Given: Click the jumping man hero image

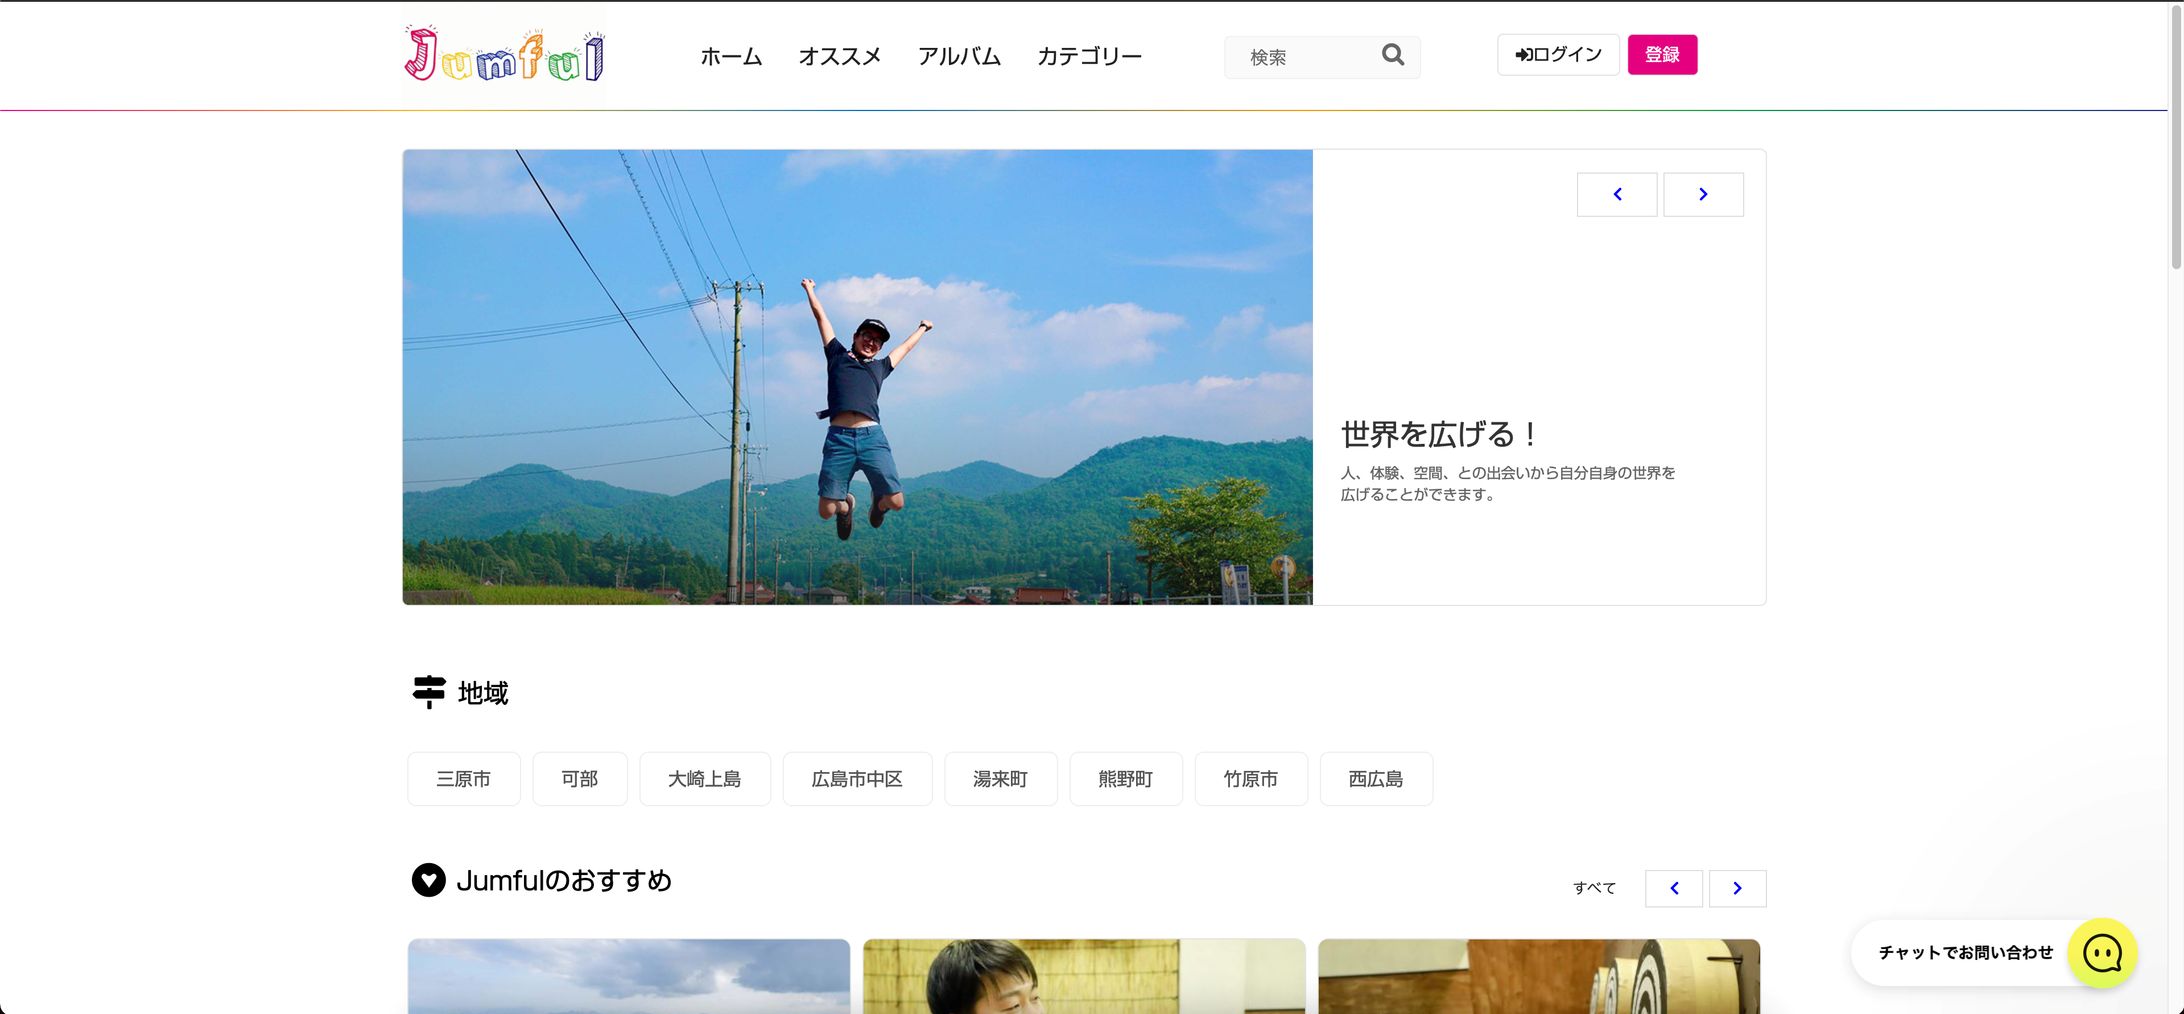Looking at the screenshot, I should (x=858, y=377).
